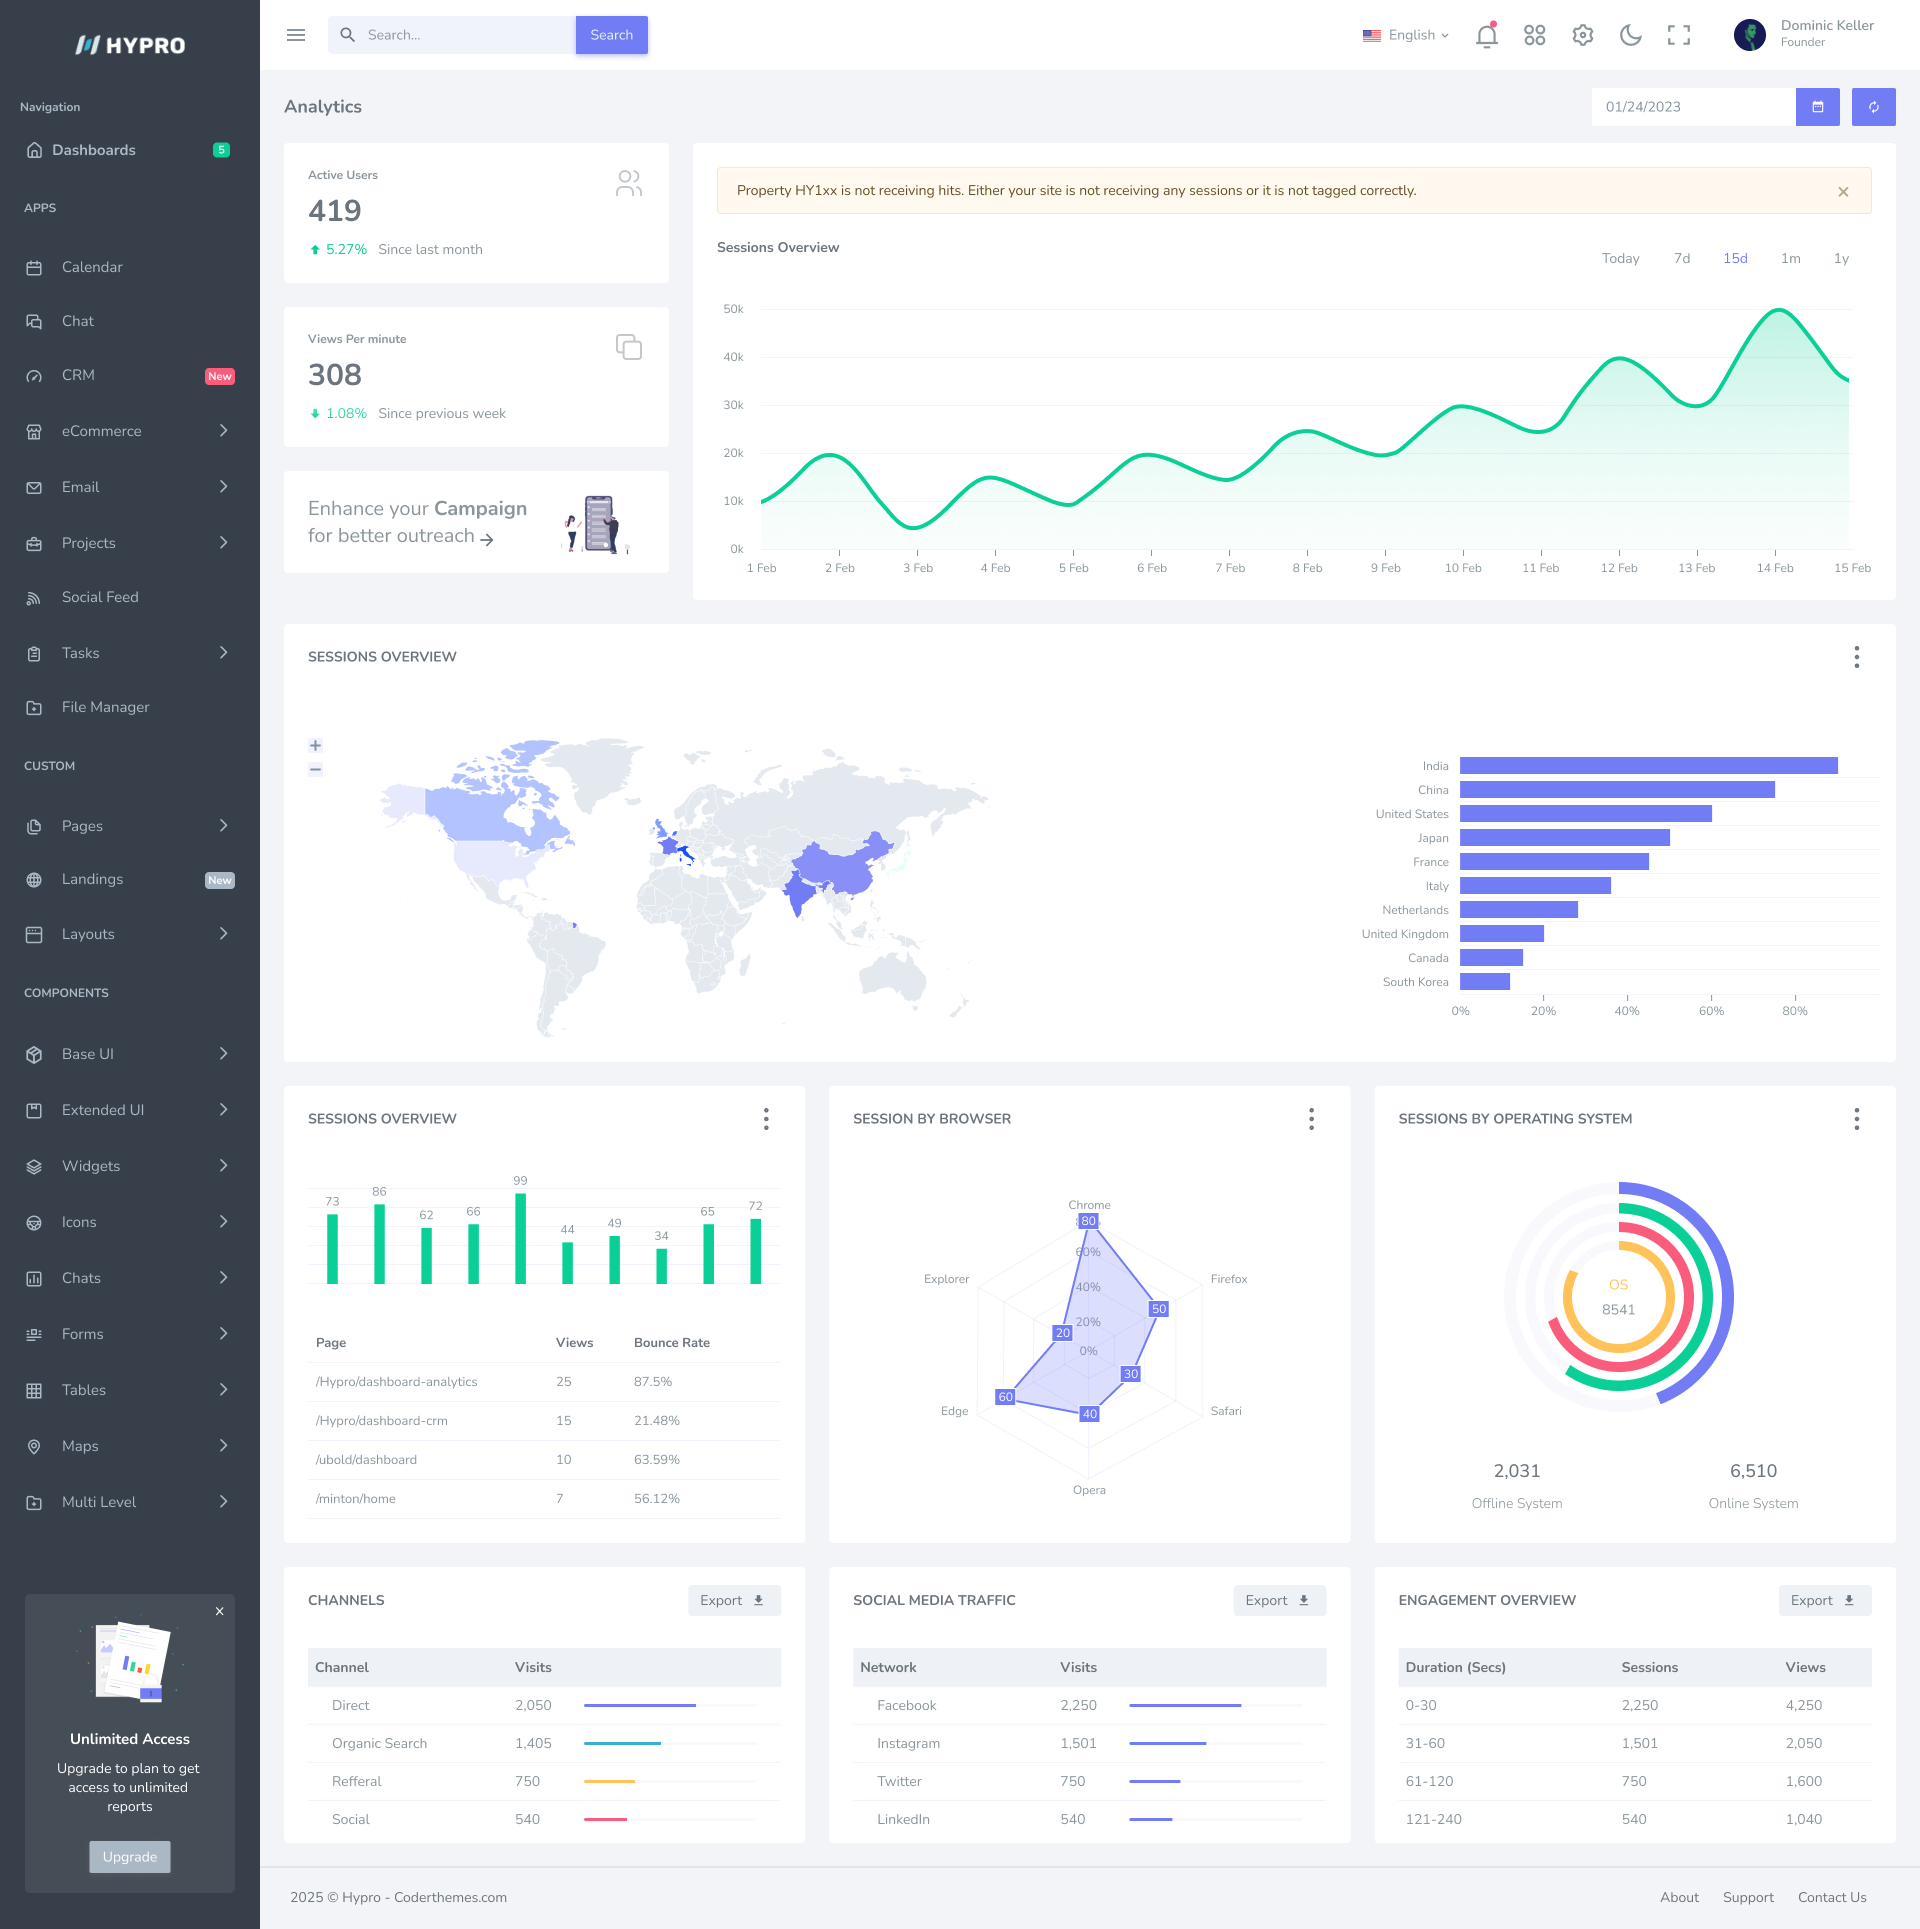Open the notifications bell icon

(x=1486, y=35)
